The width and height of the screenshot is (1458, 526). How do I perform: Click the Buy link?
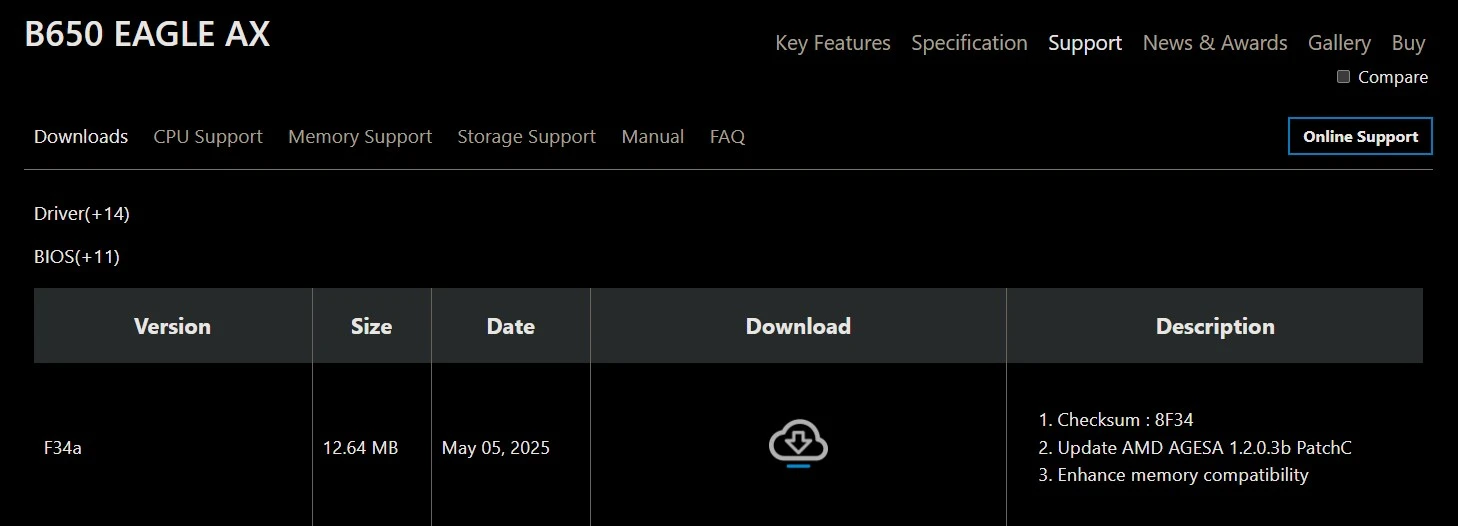pyautogui.click(x=1408, y=43)
